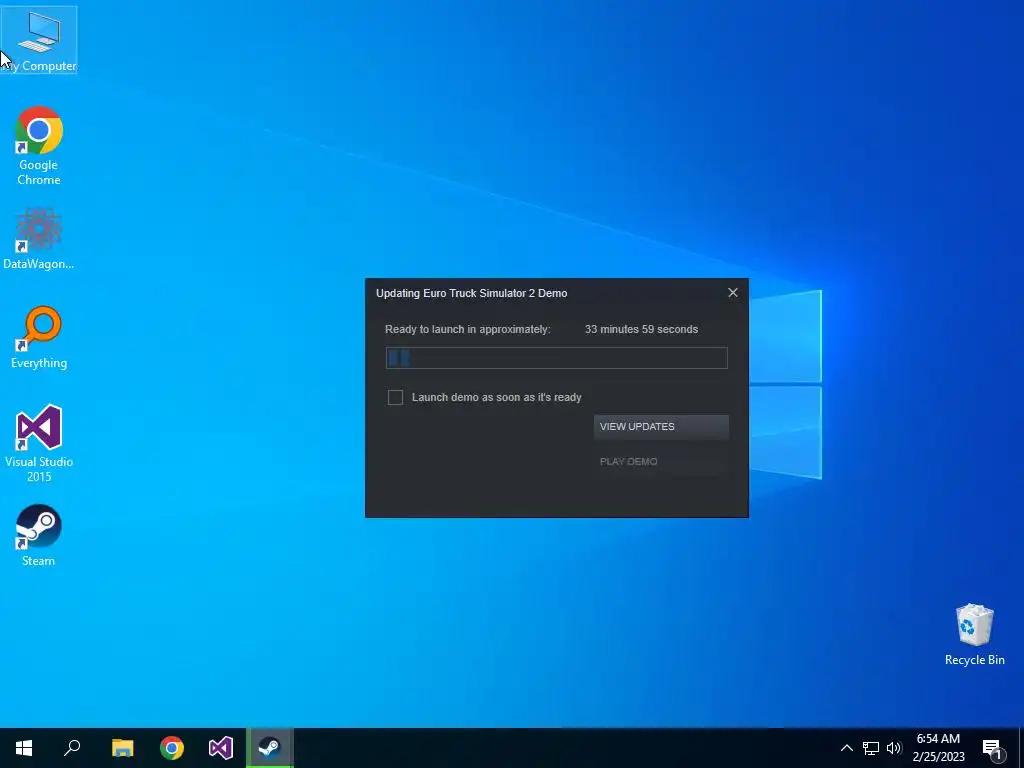This screenshot has width=1024, height=768.
Task: Close the Updating Euro Truck Simulator dialog
Action: pyautogui.click(x=733, y=293)
